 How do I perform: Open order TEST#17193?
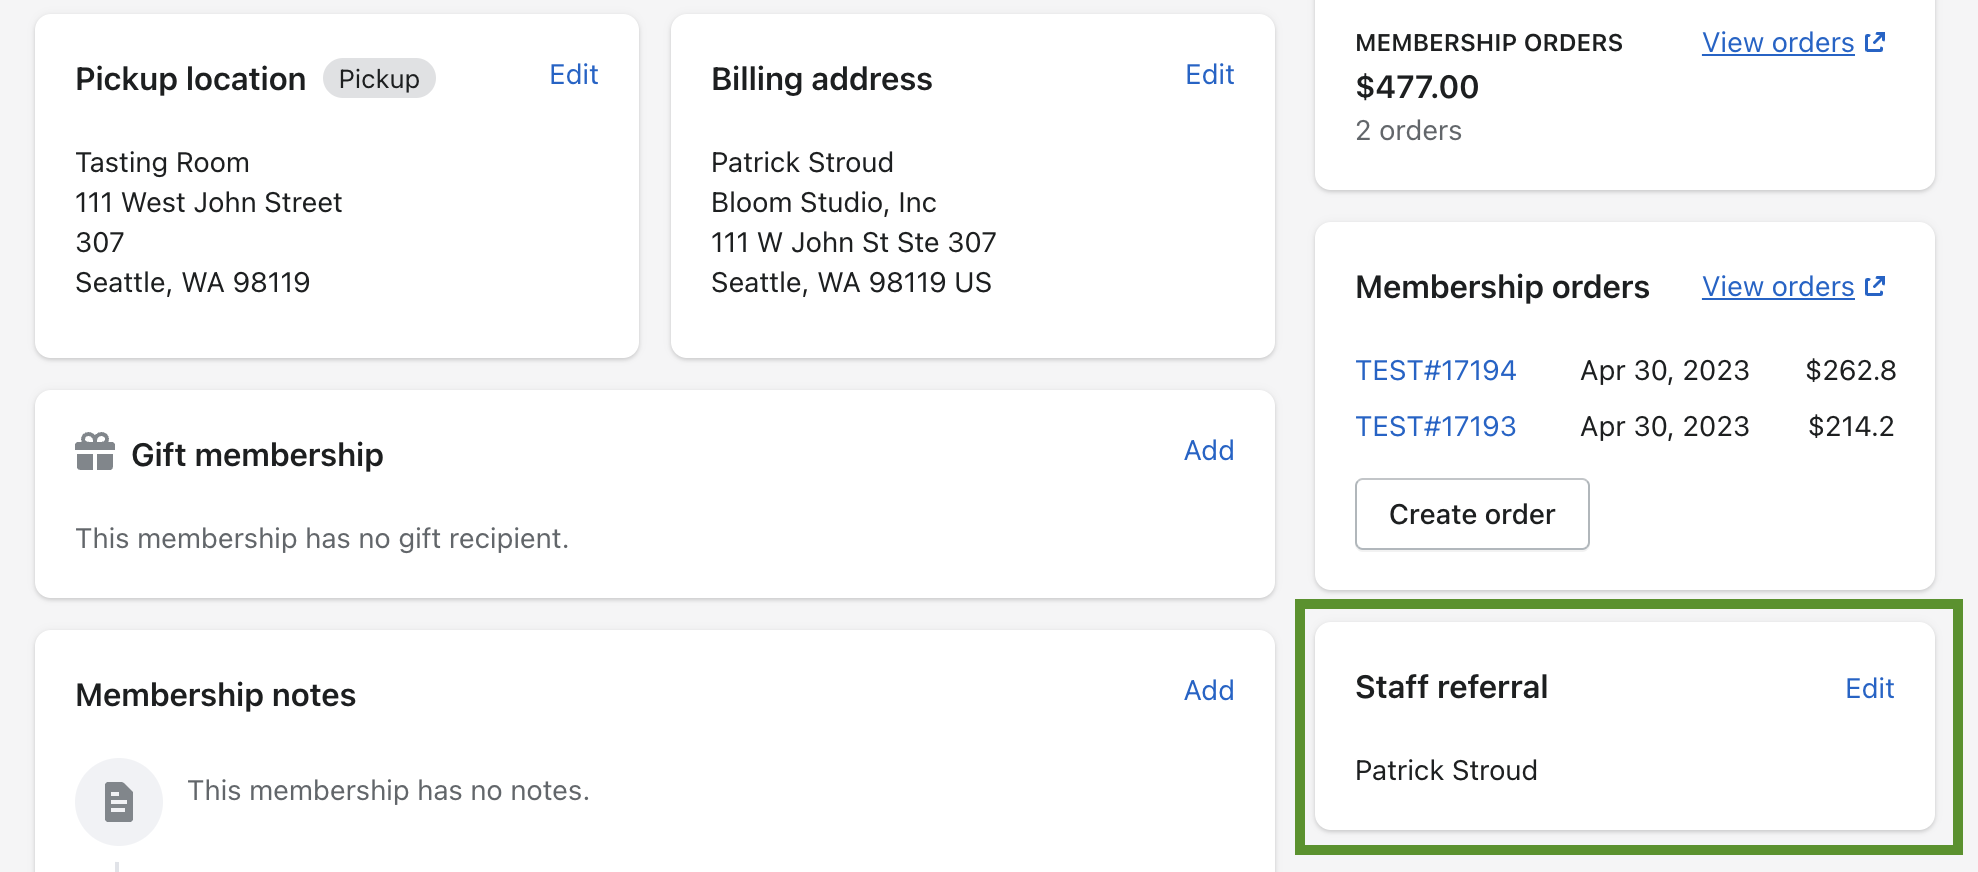[x=1435, y=427]
